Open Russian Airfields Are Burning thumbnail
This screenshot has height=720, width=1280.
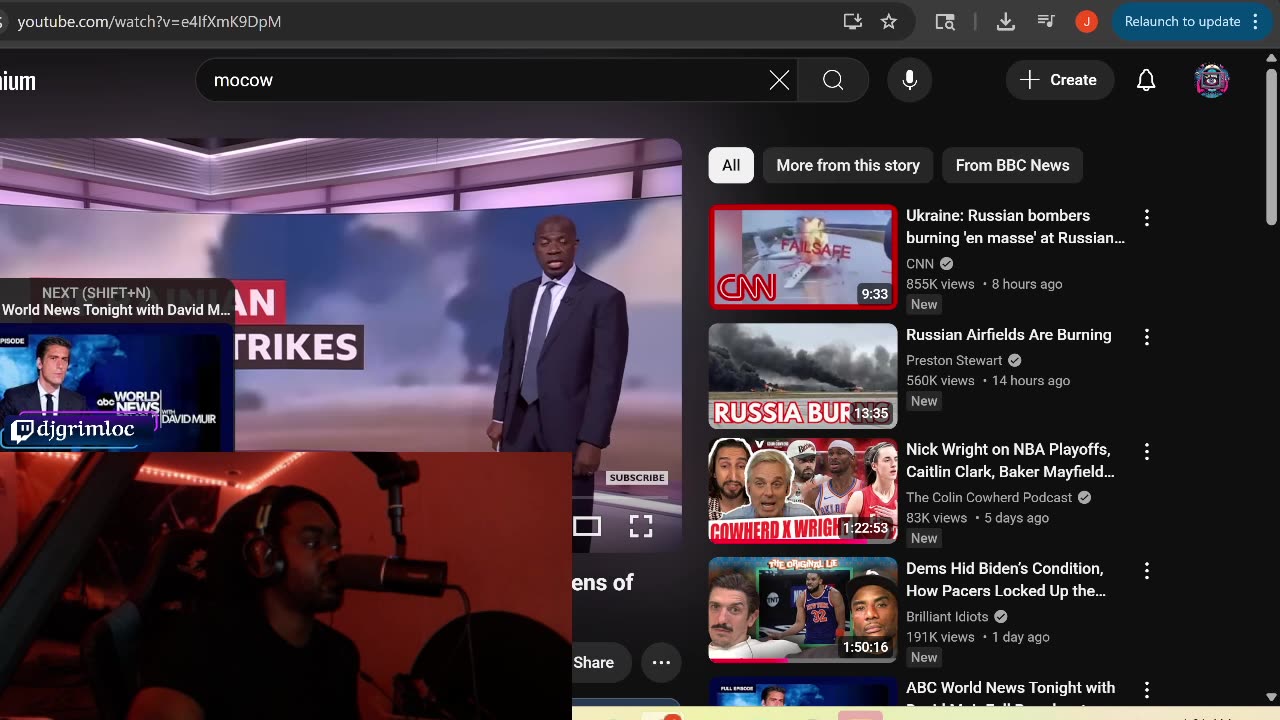click(x=803, y=376)
